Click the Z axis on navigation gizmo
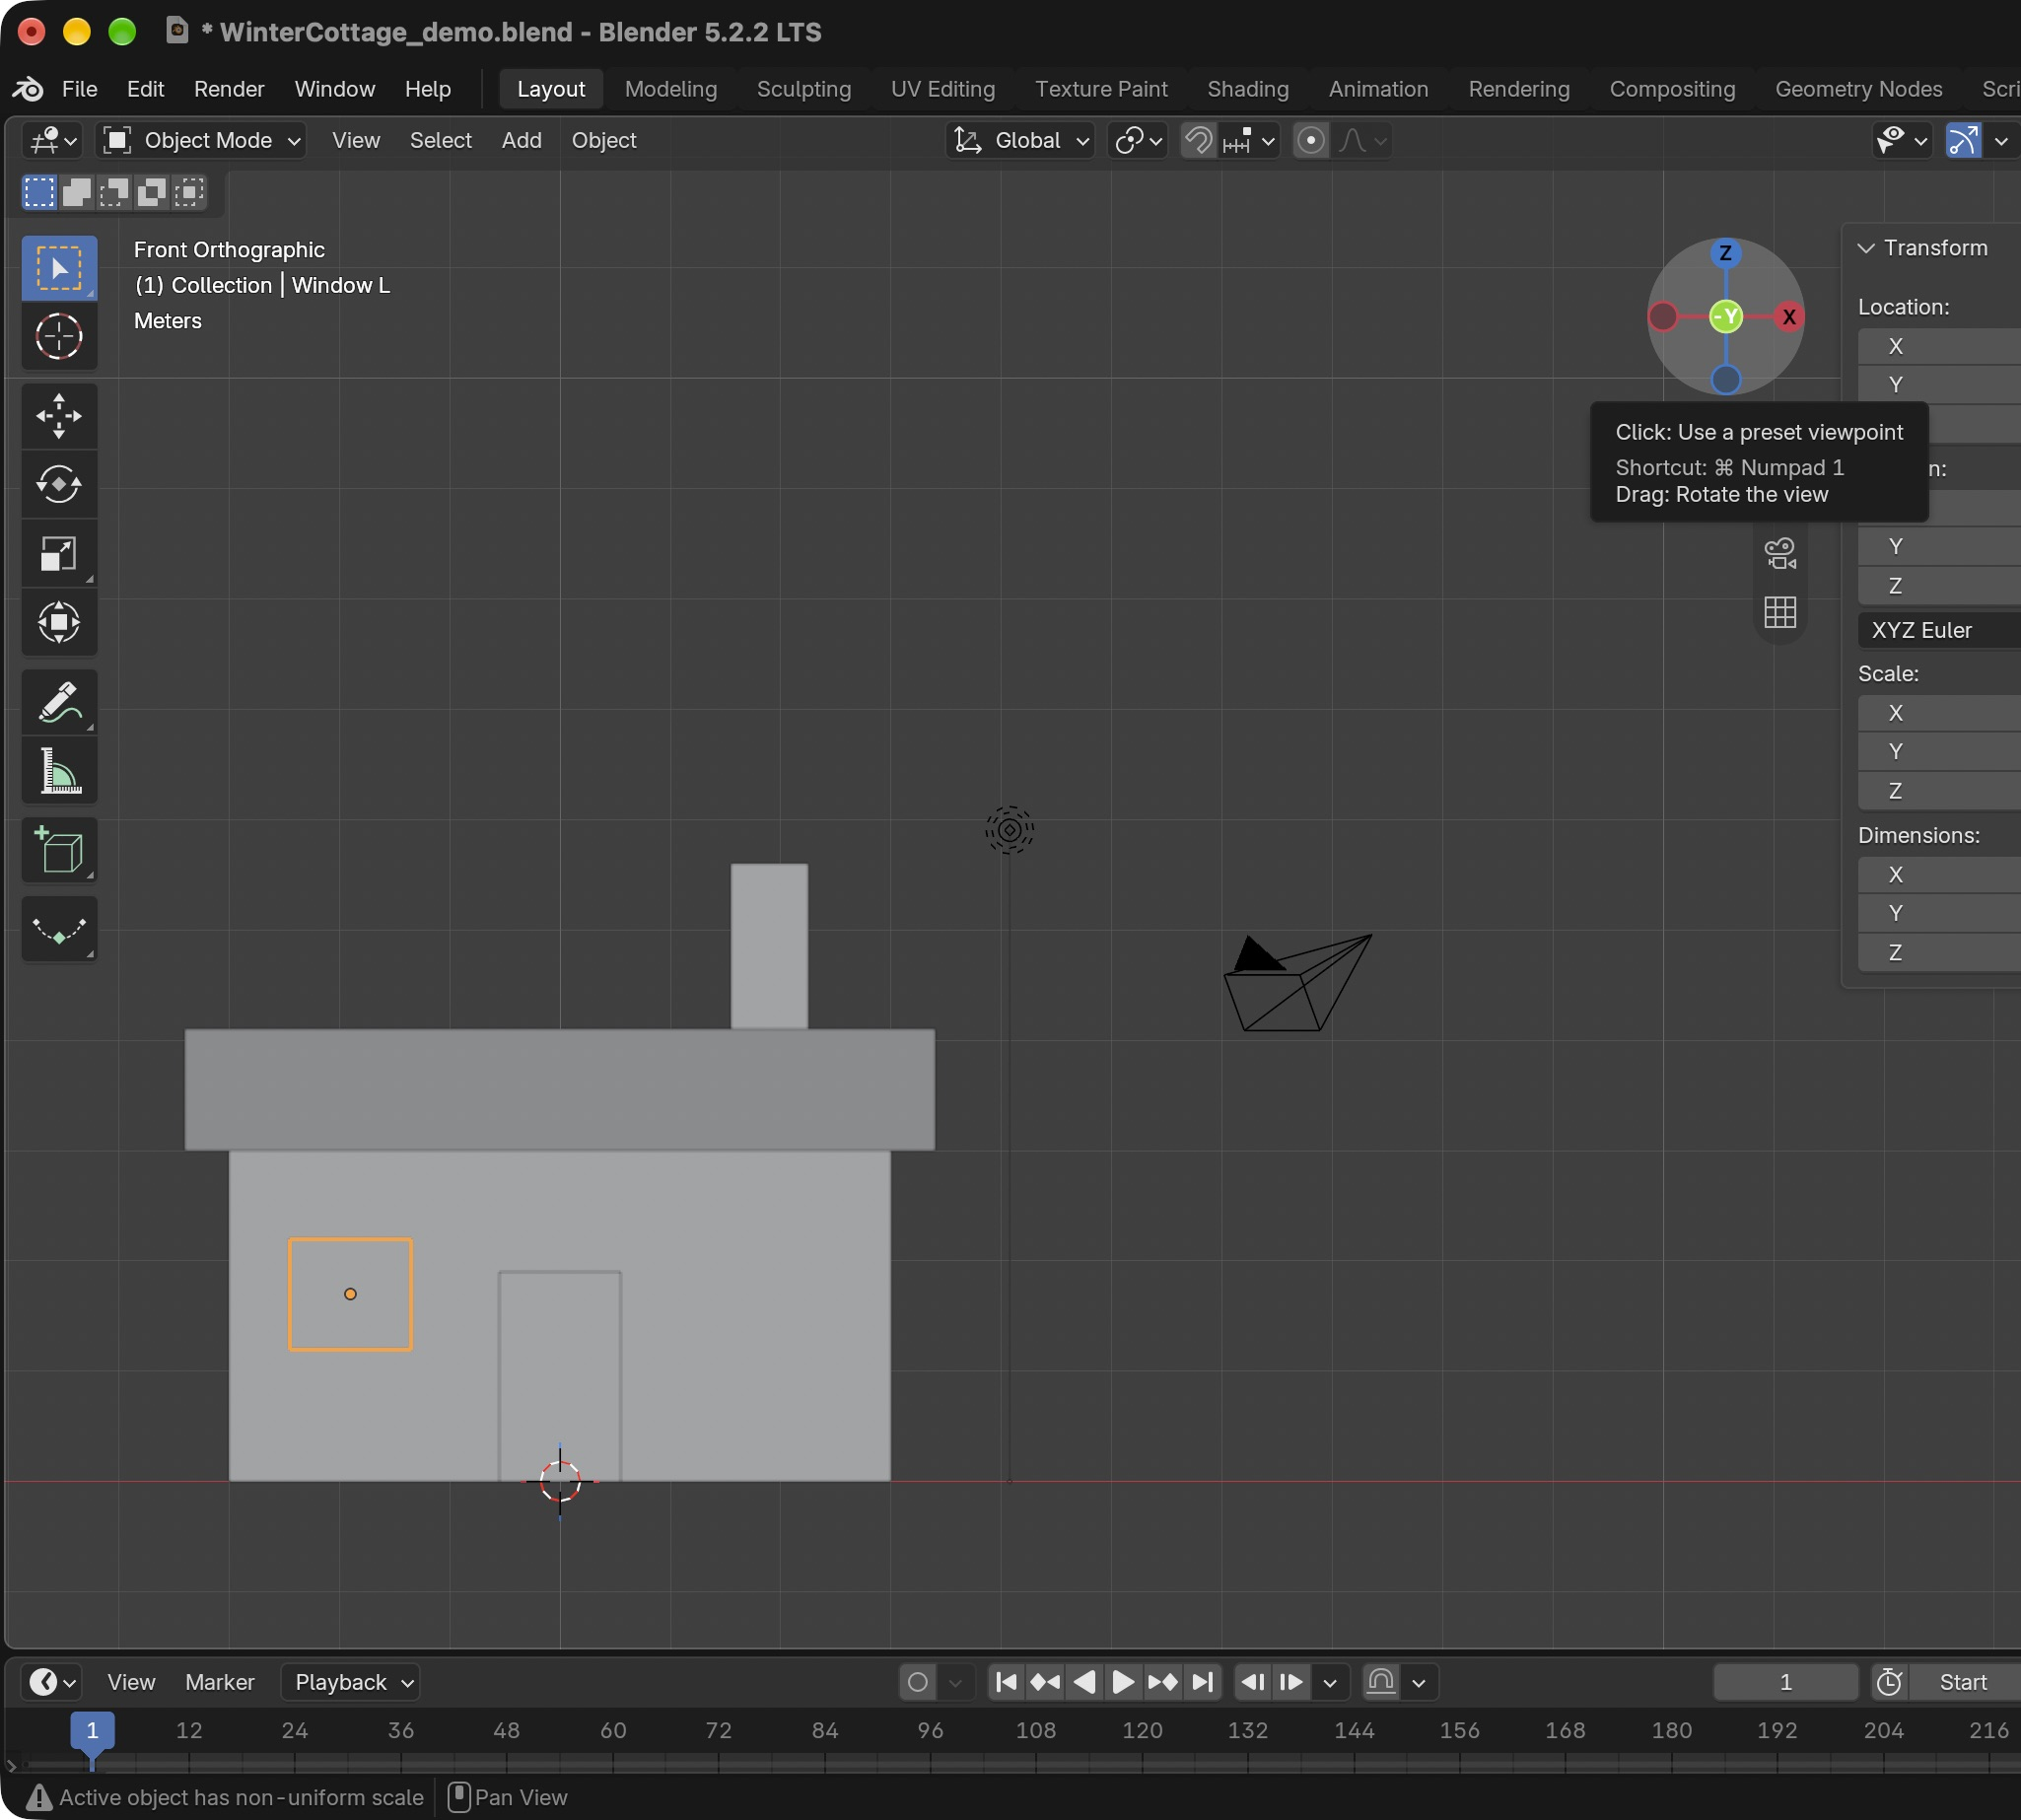The image size is (2021, 1820). [x=1725, y=253]
